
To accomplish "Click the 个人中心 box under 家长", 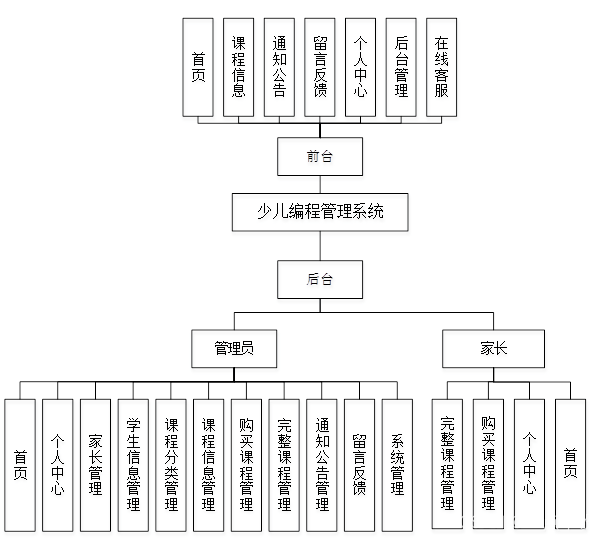I will pyautogui.click(x=529, y=464).
